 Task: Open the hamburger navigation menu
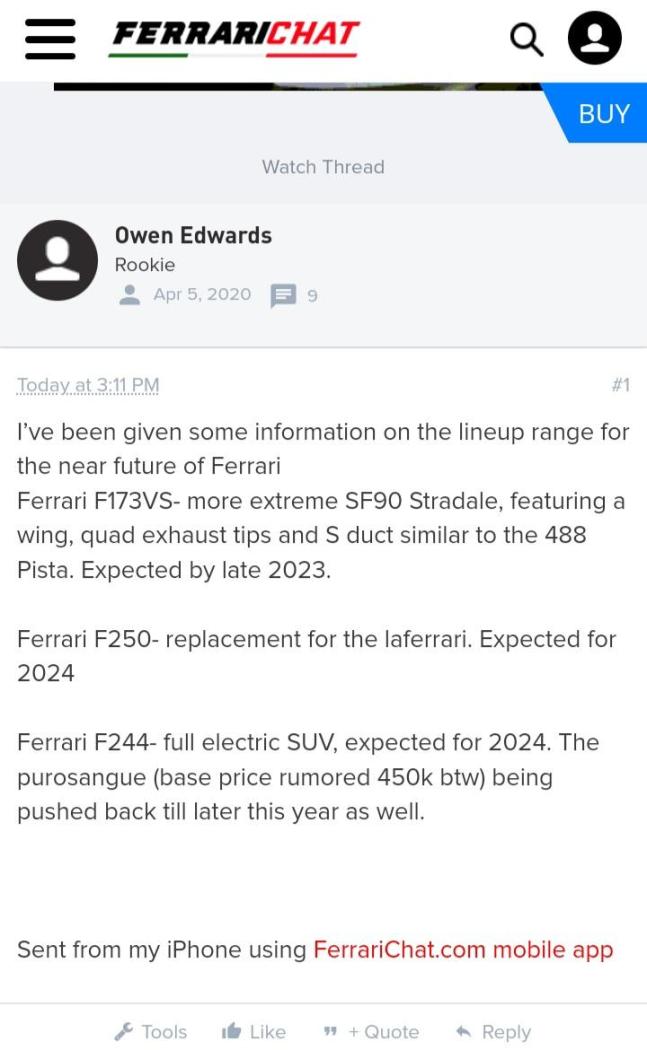click(x=50, y=38)
